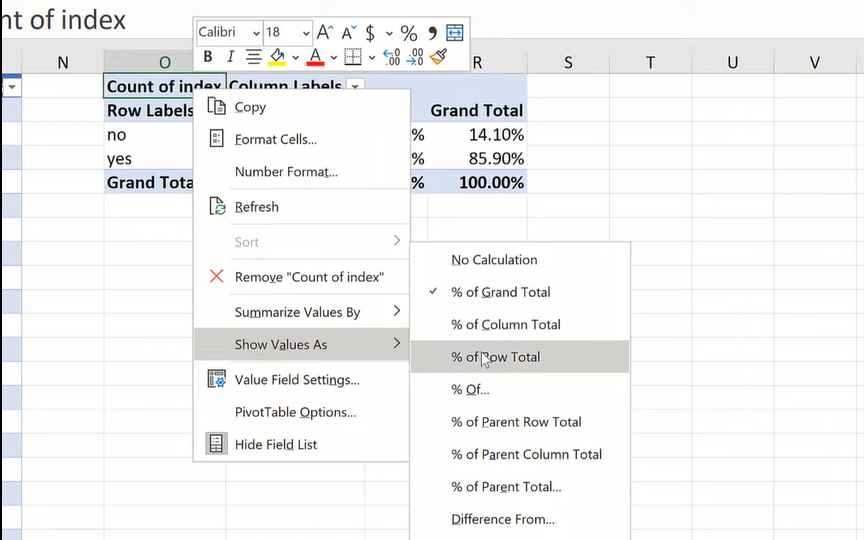The height and width of the screenshot is (540, 864).
Task: Select % of Column Total
Action: tap(520, 325)
